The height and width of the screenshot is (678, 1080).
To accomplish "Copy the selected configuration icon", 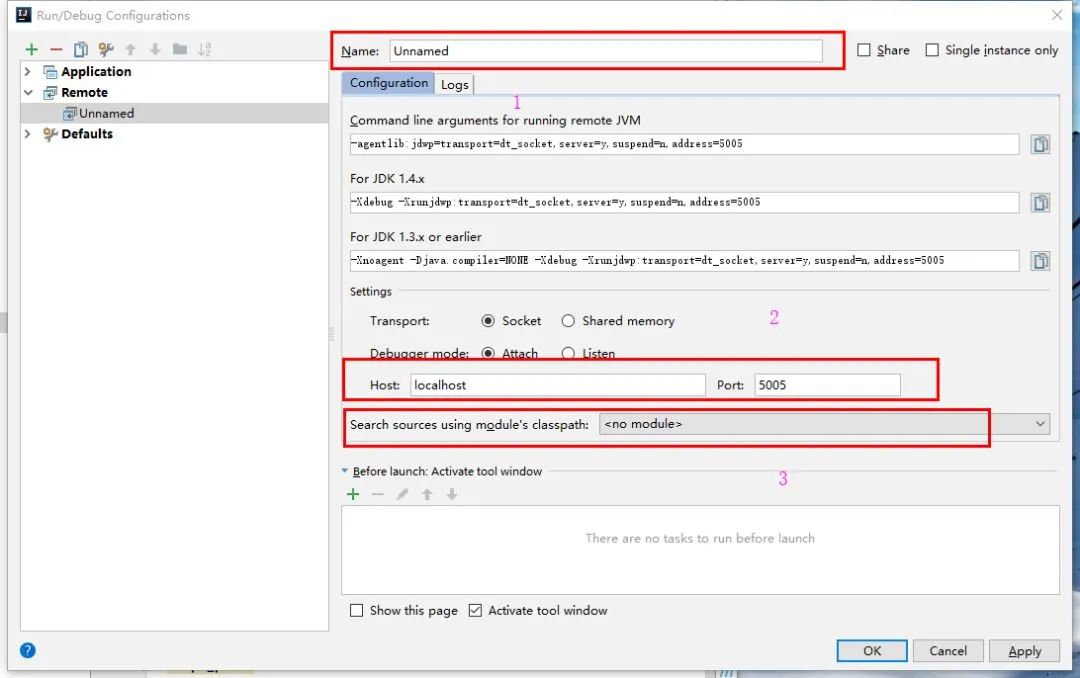I will [x=81, y=50].
